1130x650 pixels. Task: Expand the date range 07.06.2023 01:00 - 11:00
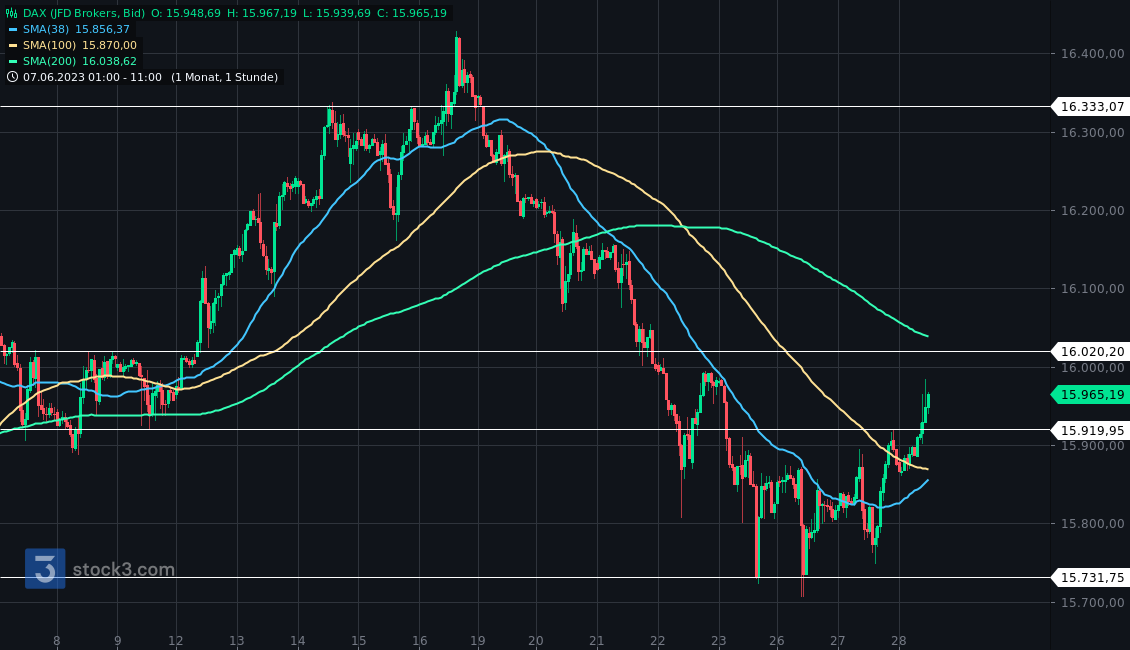[90, 77]
